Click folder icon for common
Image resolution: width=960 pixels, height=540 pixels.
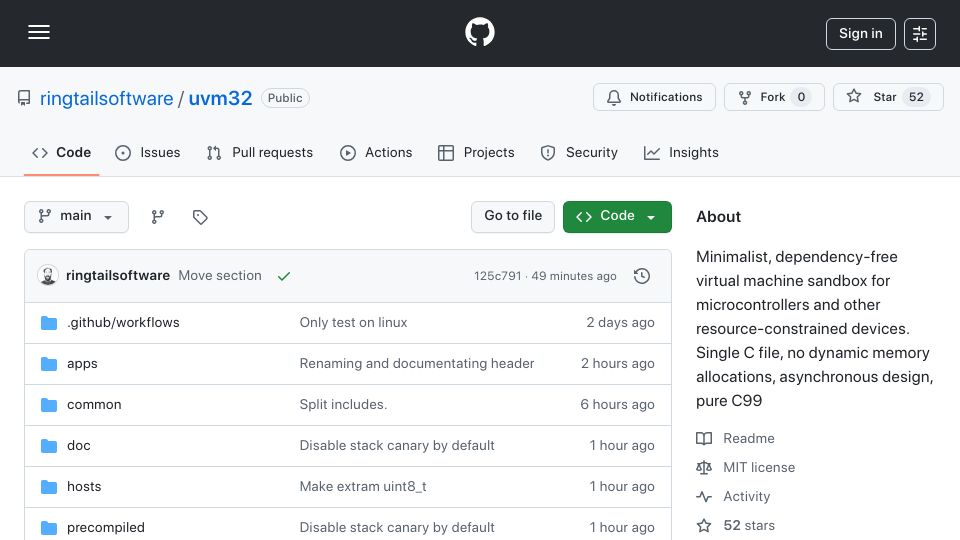click(x=49, y=405)
